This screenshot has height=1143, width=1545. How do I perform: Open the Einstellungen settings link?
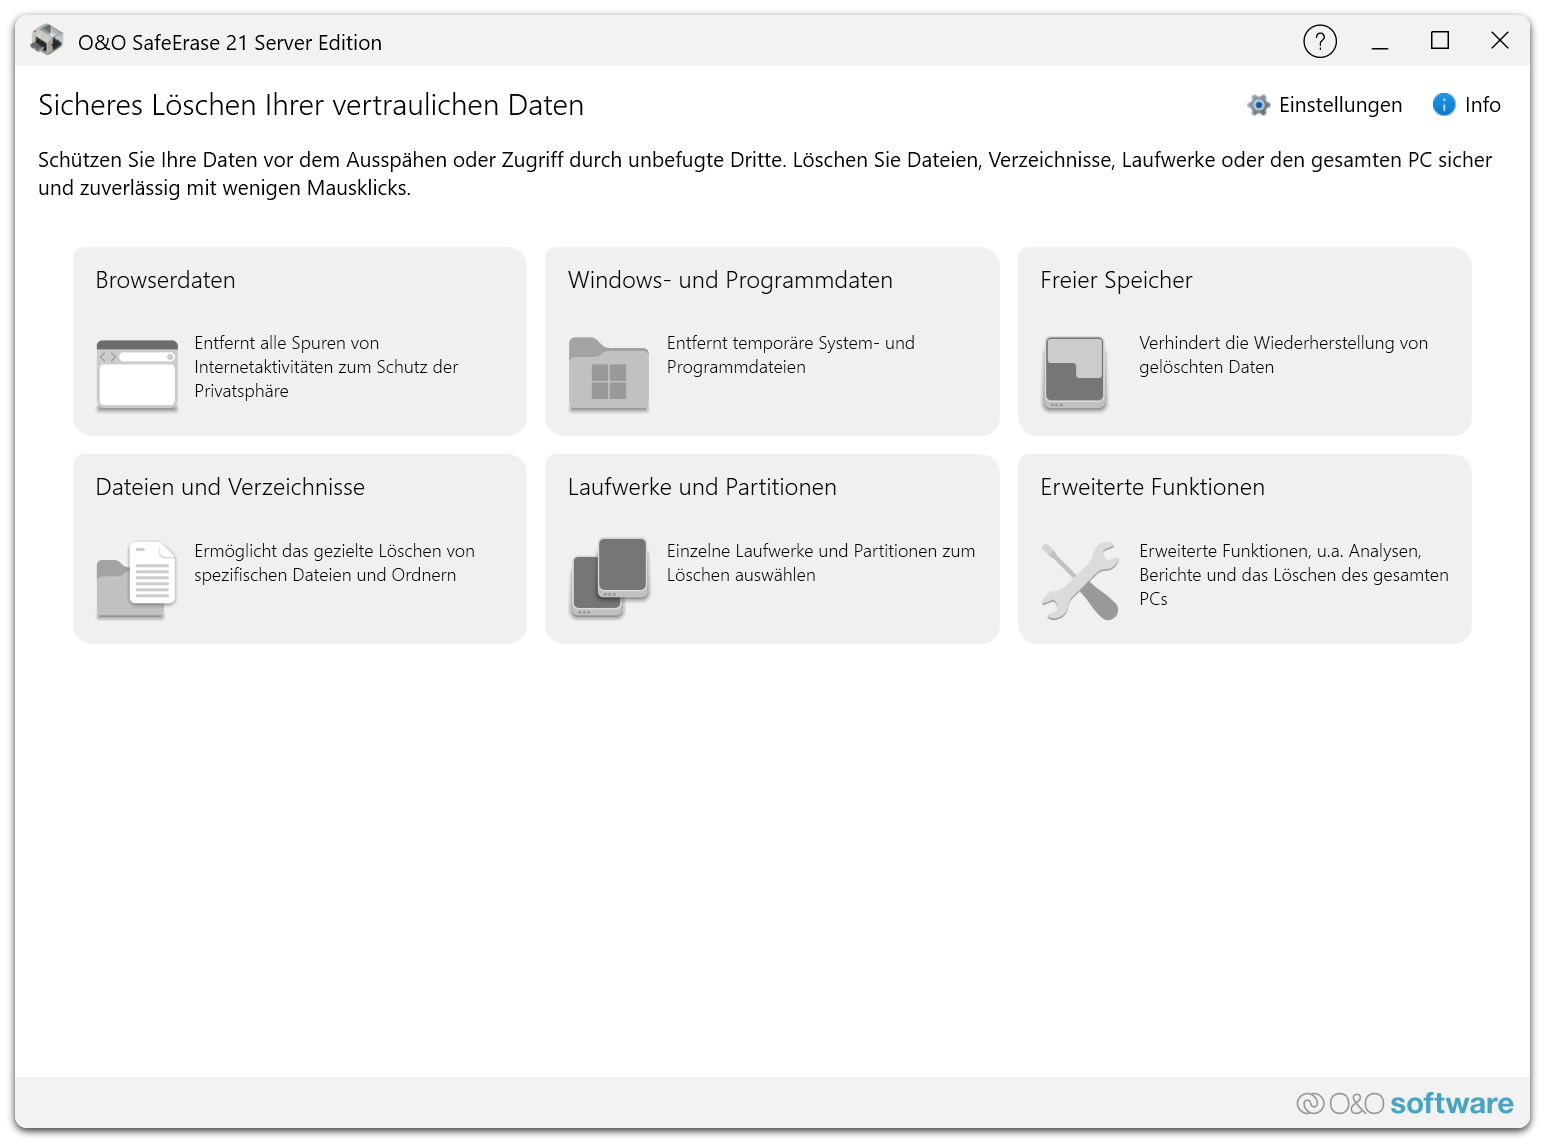tap(1340, 105)
